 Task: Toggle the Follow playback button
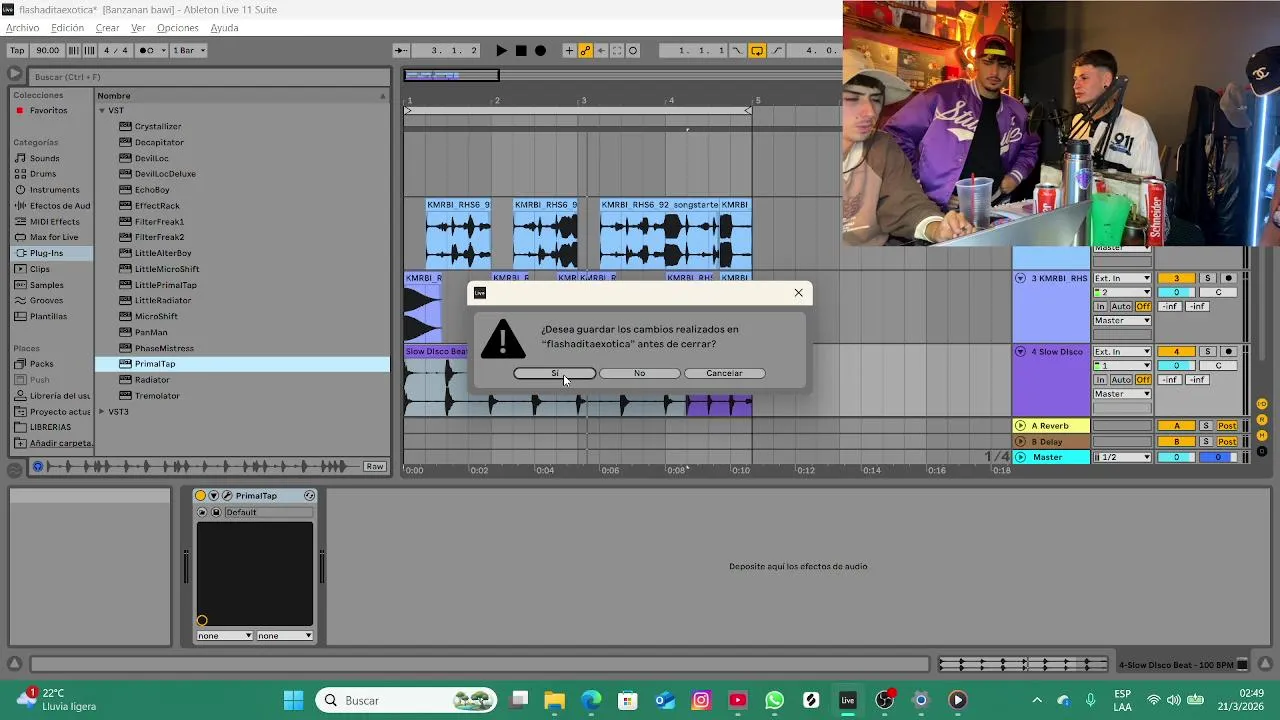[x=400, y=51]
